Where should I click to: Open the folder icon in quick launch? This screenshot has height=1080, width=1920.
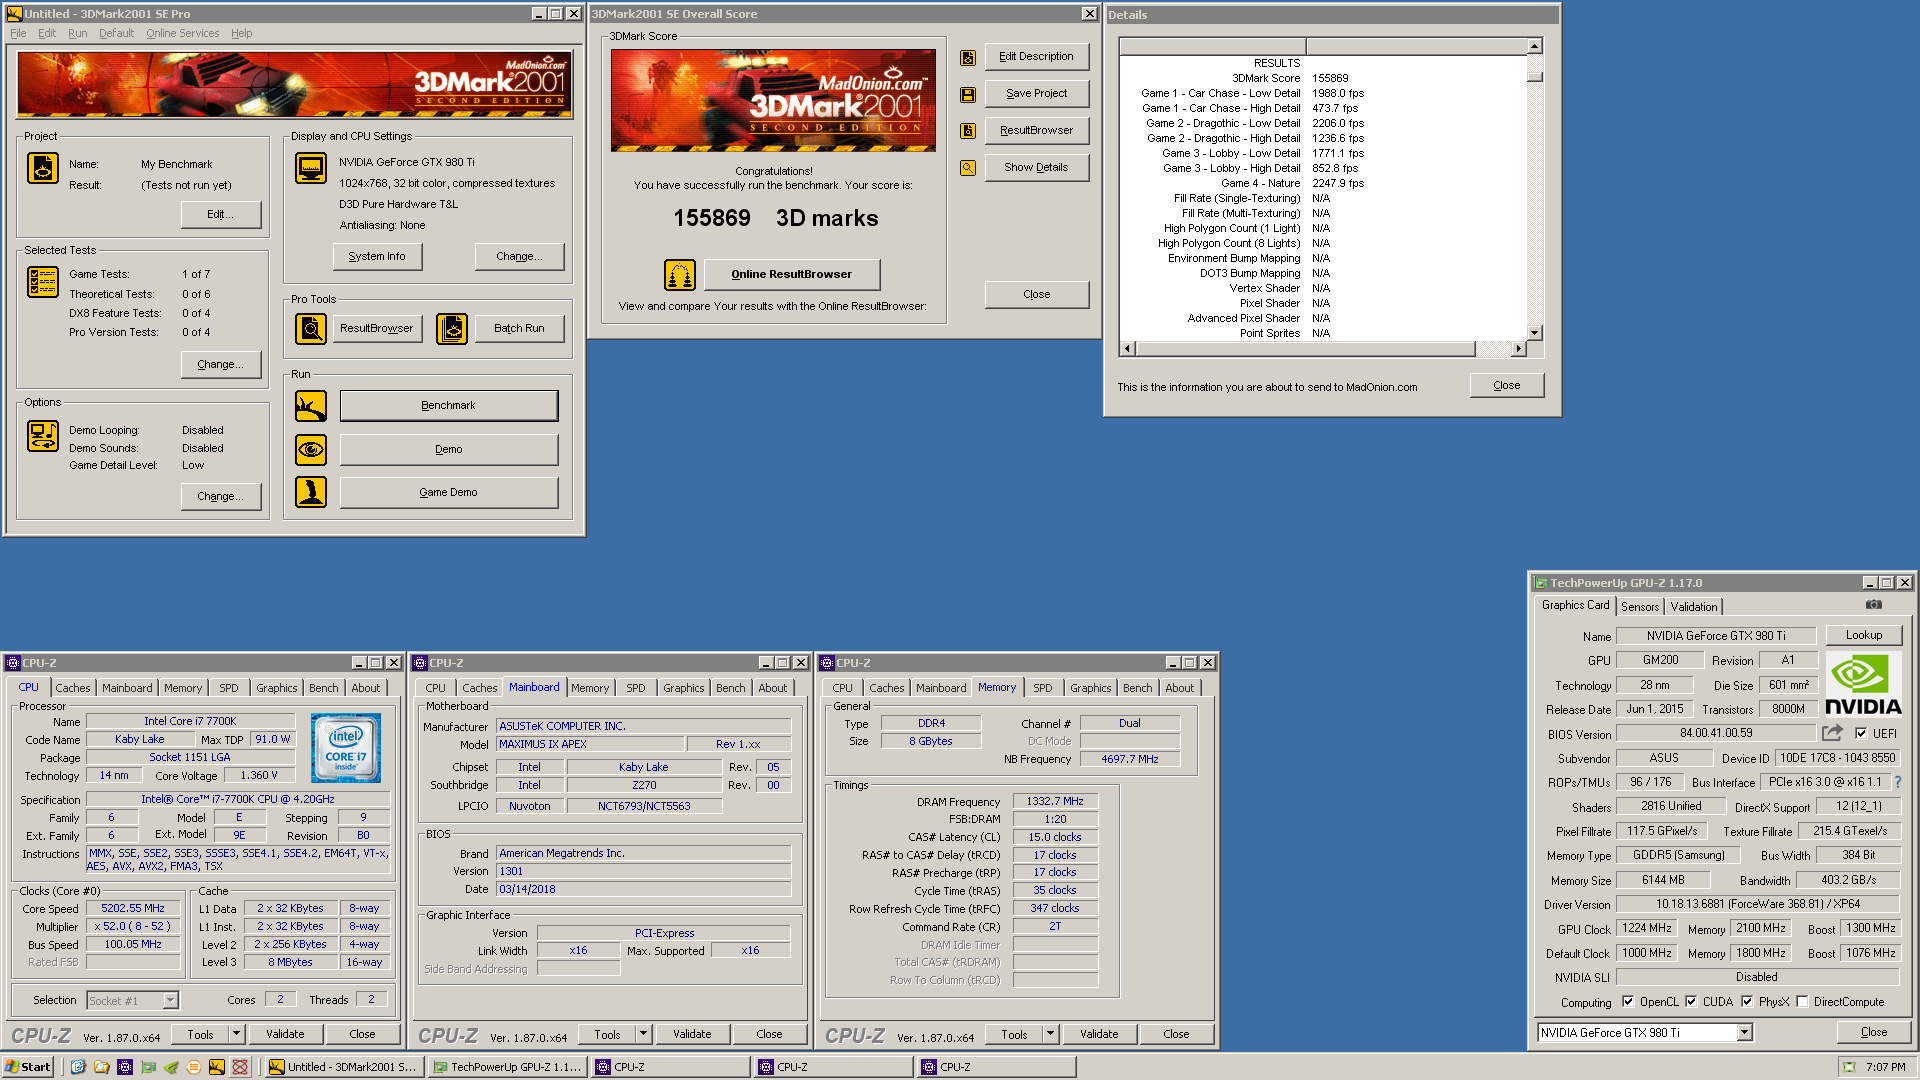pos(101,1067)
